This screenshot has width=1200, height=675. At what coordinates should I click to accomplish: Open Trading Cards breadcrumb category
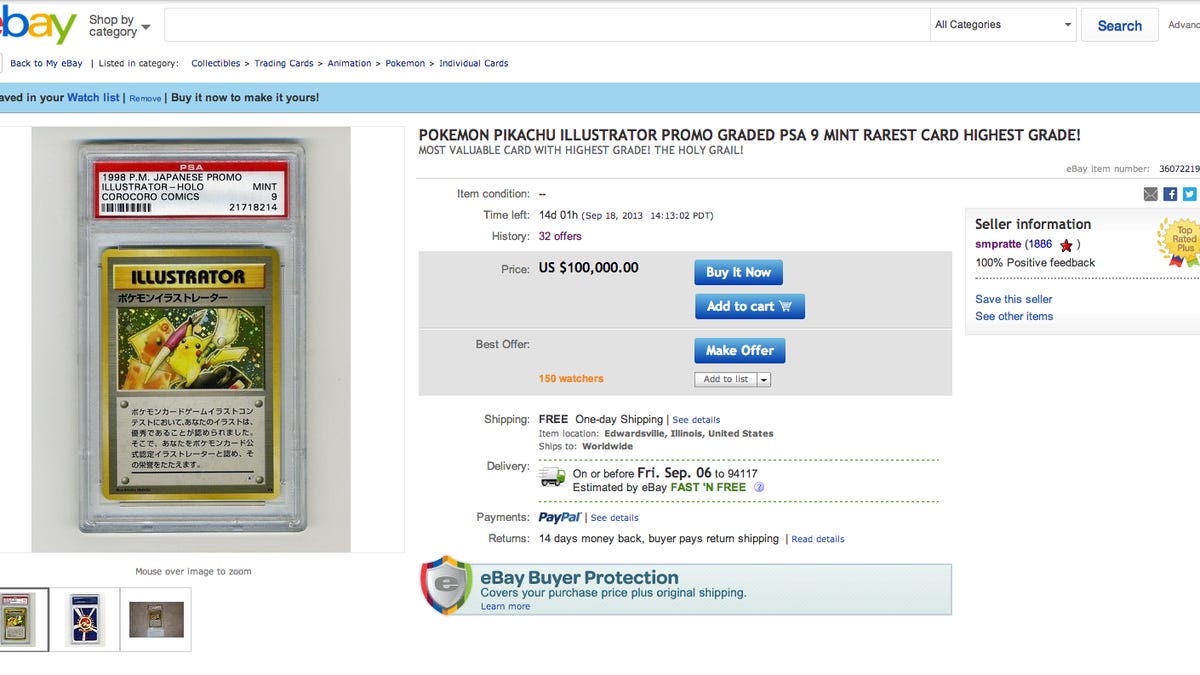(x=284, y=63)
